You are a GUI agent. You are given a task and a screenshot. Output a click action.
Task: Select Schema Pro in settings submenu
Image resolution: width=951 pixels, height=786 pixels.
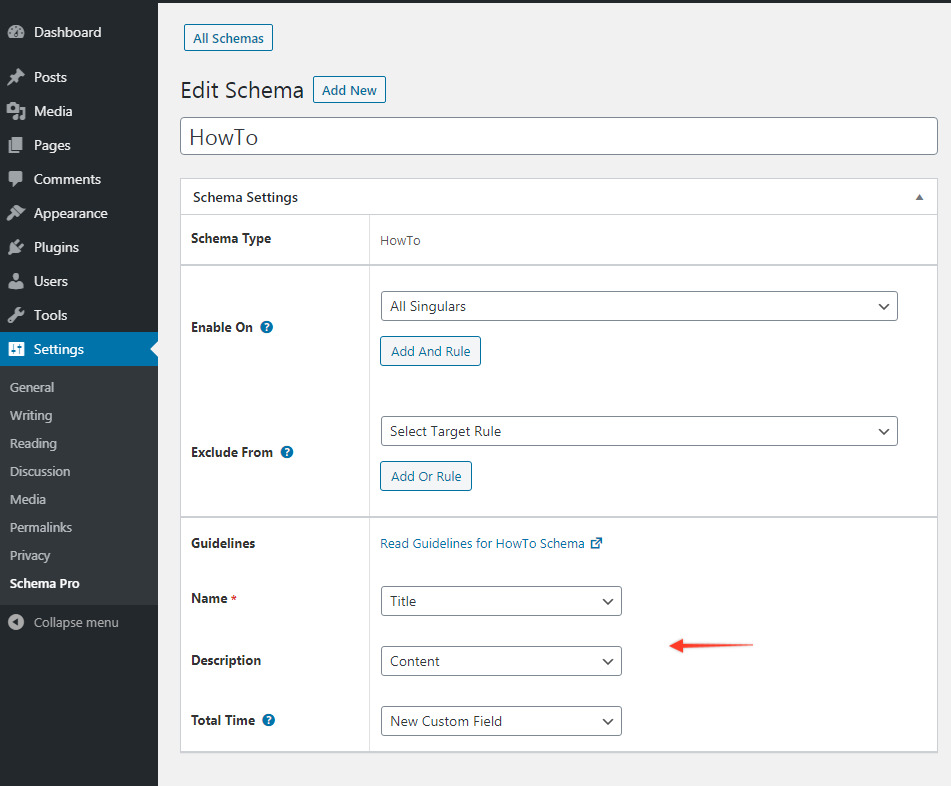point(44,583)
